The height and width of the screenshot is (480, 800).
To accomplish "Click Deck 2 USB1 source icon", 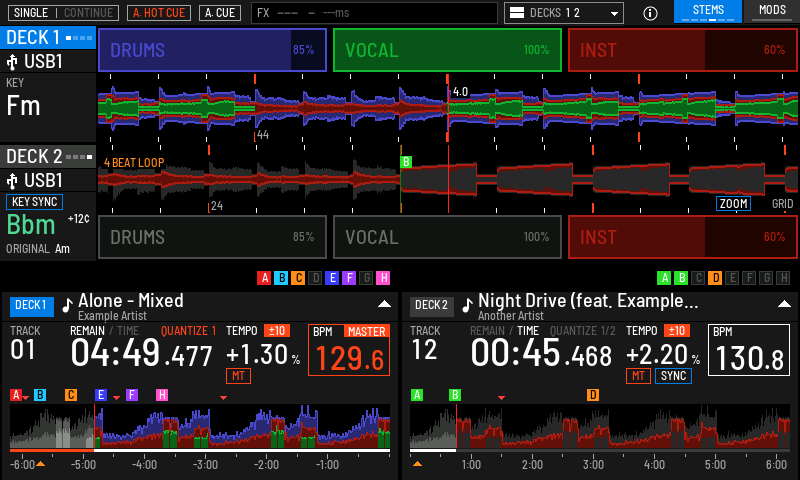I will (x=12, y=181).
